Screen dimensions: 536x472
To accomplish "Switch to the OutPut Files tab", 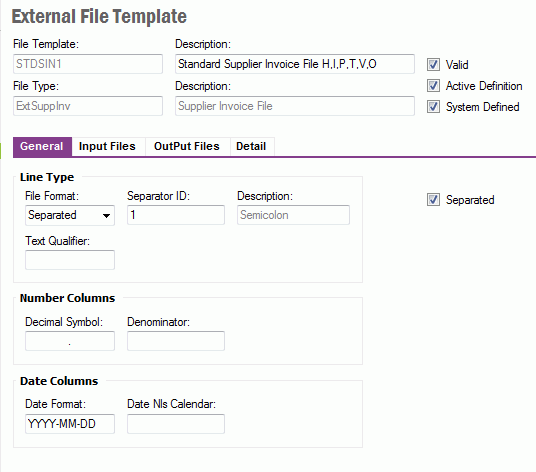I will click(x=187, y=146).
